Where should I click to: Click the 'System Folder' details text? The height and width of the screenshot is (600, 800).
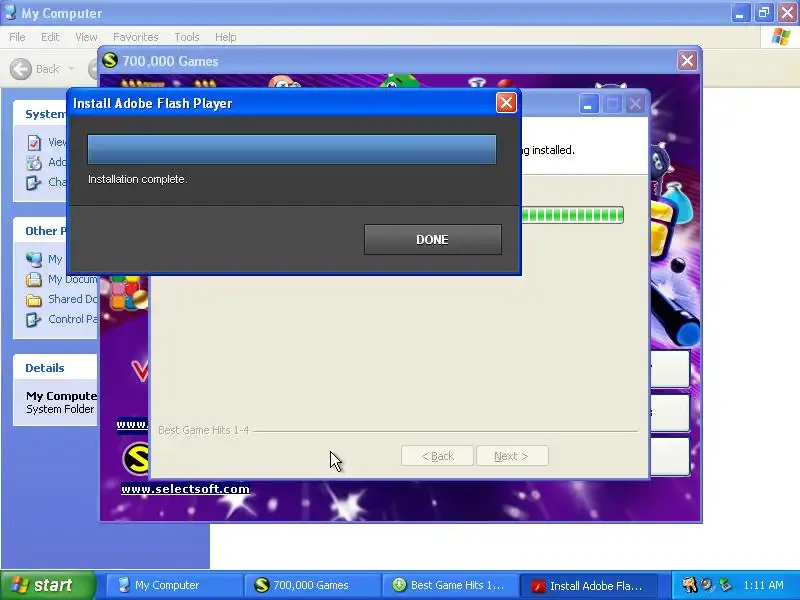point(60,409)
